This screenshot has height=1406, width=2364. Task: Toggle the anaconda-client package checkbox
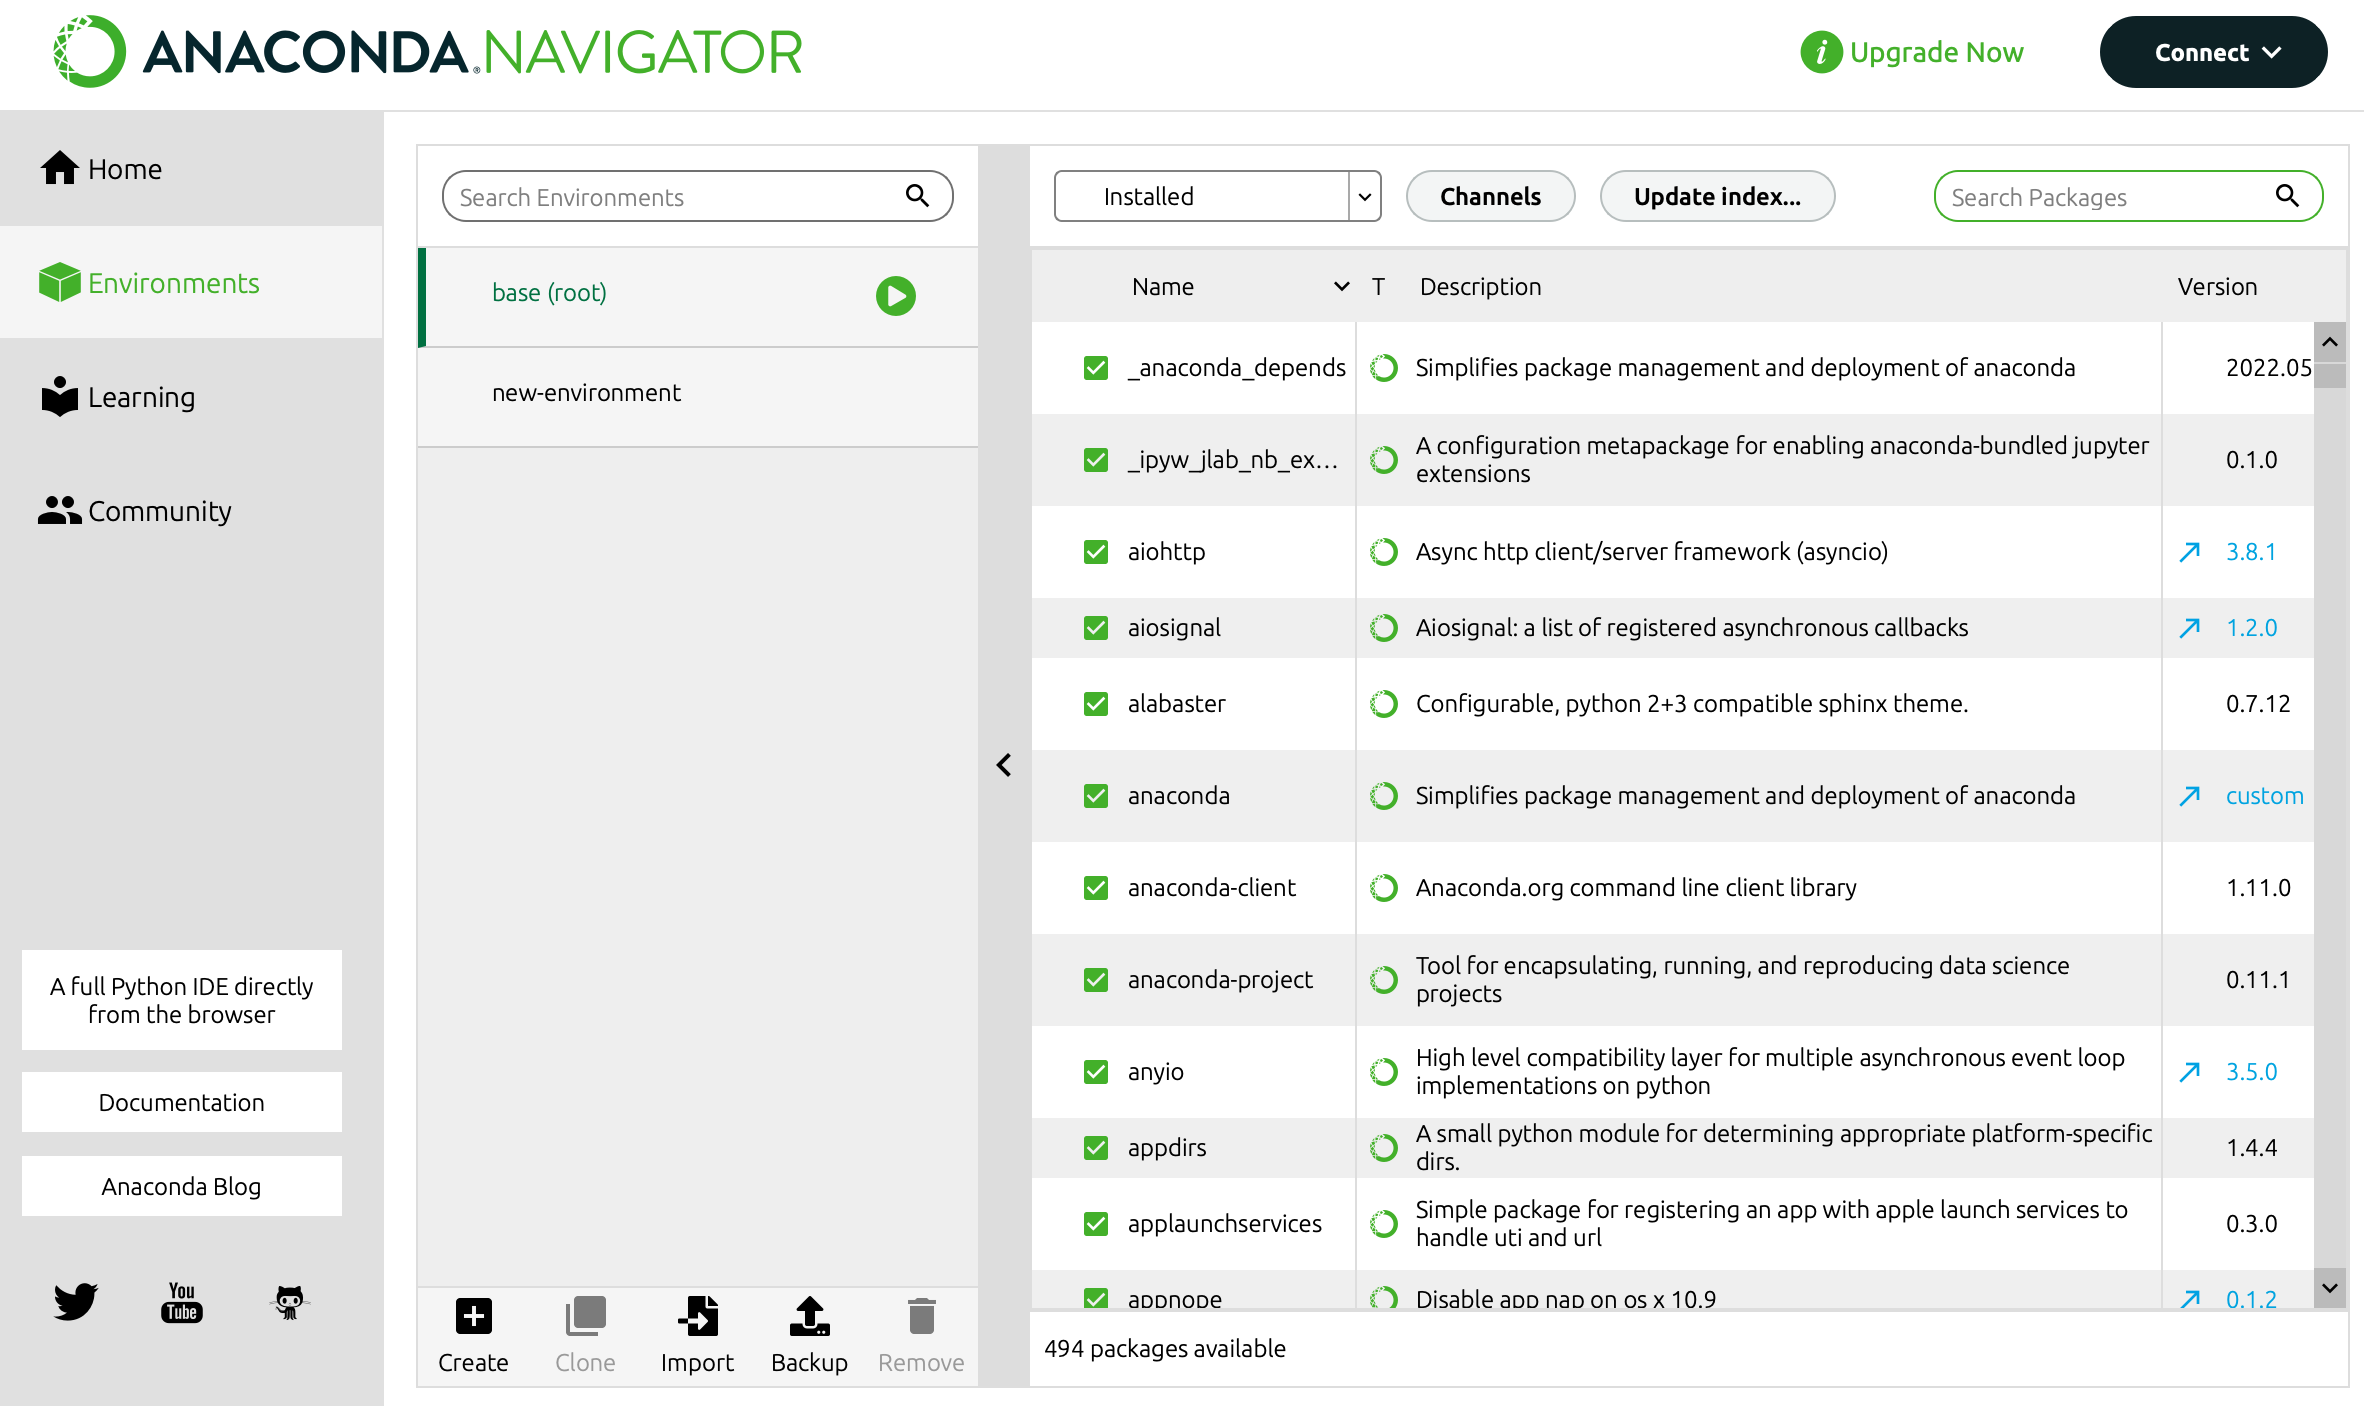(1096, 888)
